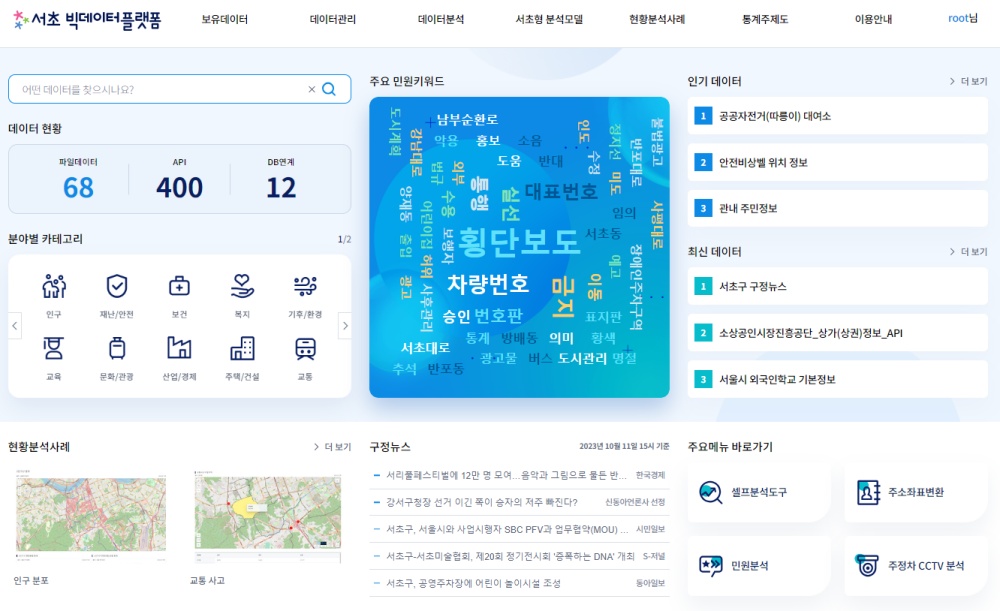1000x611 pixels.
Task: Open the 교통 bus category icon
Action: point(305,348)
